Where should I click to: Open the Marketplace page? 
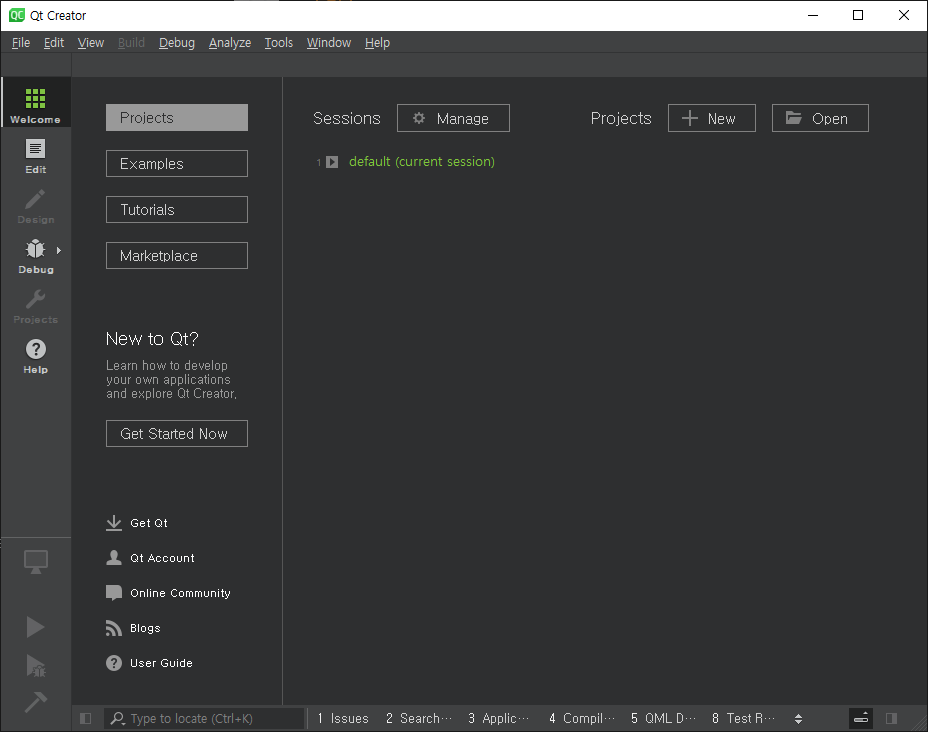177,256
